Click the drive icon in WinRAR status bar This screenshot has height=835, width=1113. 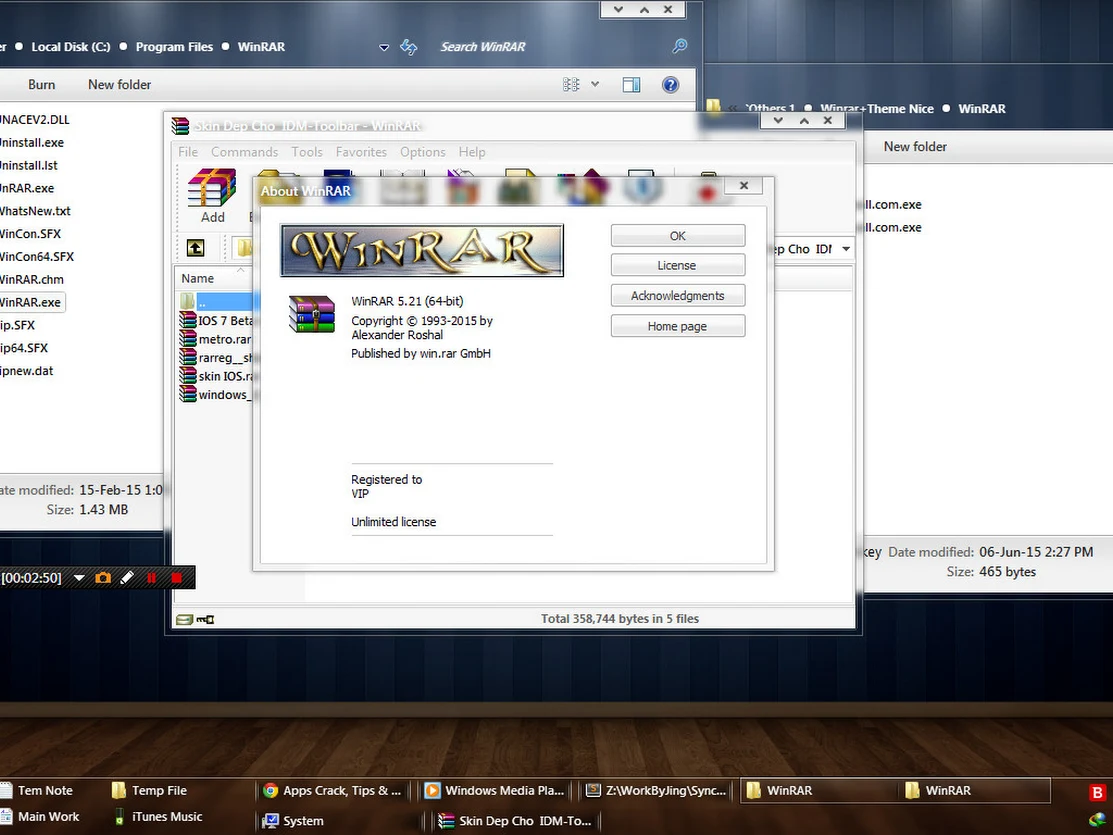click(x=184, y=619)
